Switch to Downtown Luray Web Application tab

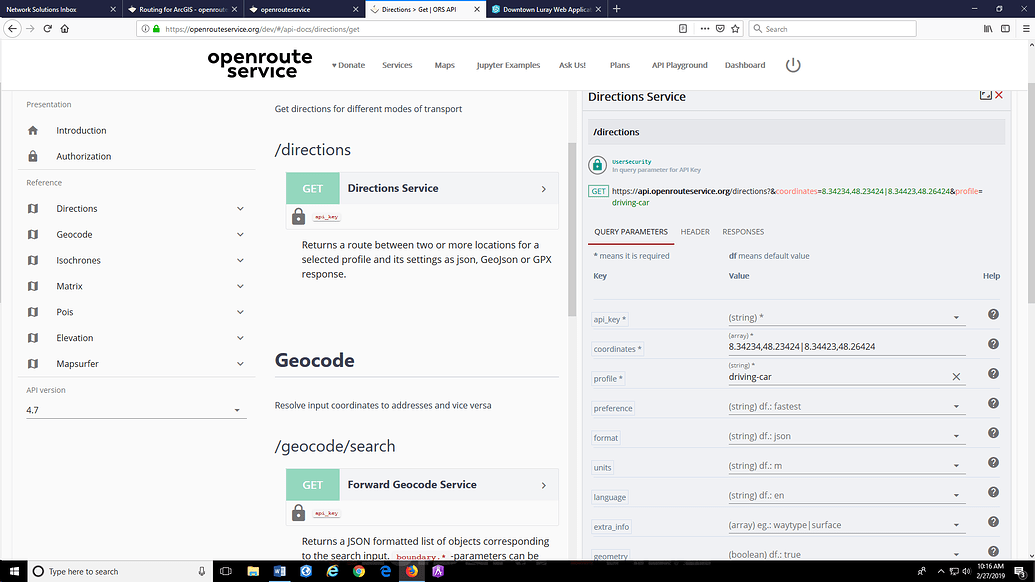coord(547,9)
